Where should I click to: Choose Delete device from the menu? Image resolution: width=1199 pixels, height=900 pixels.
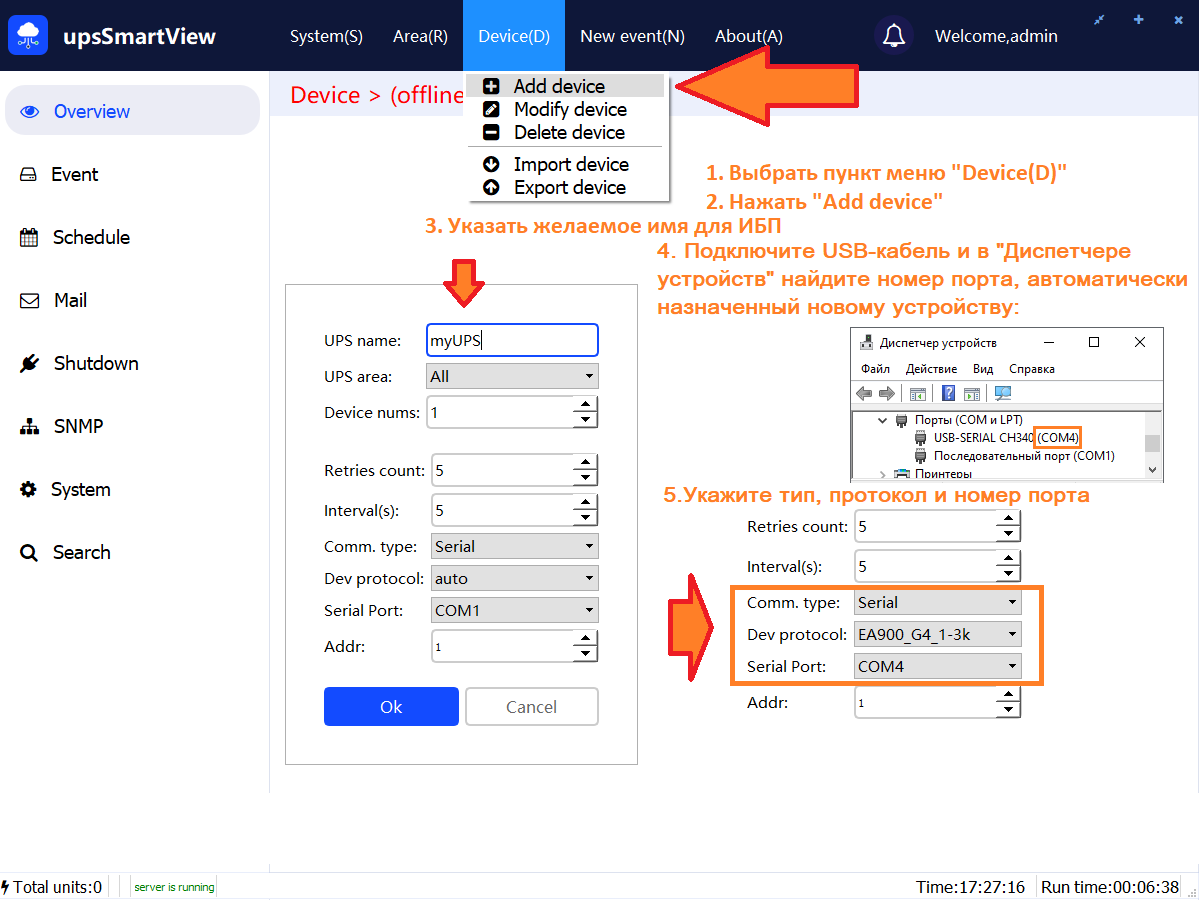coord(566,132)
